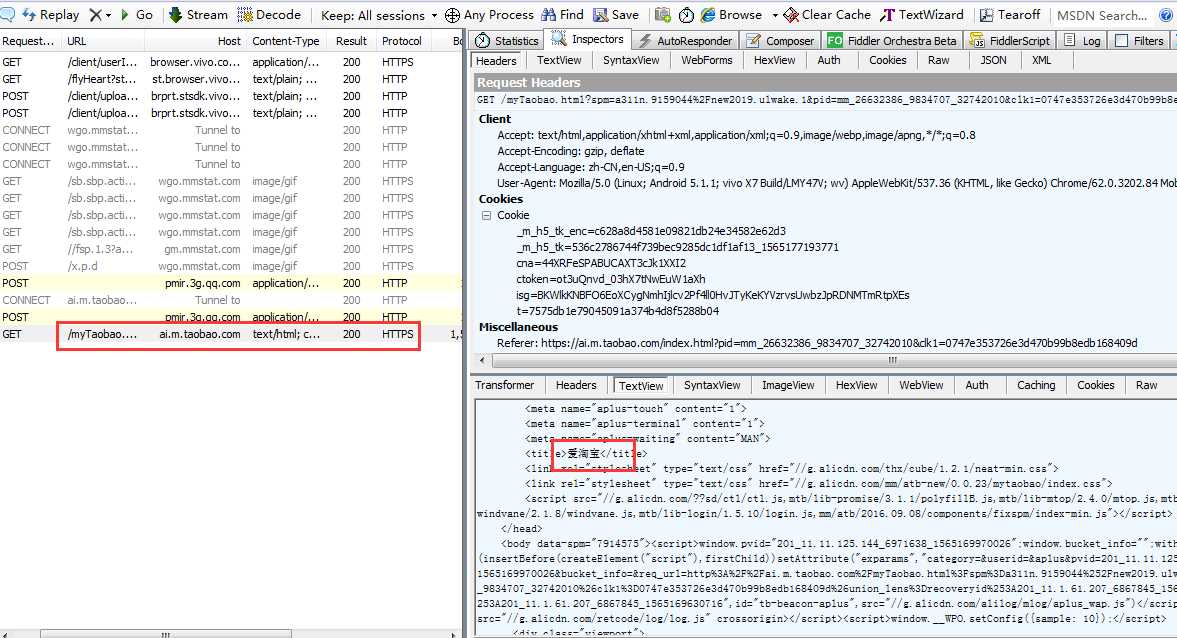The height and width of the screenshot is (638, 1177).
Task: Switch to the Statistics tab
Action: (x=507, y=41)
